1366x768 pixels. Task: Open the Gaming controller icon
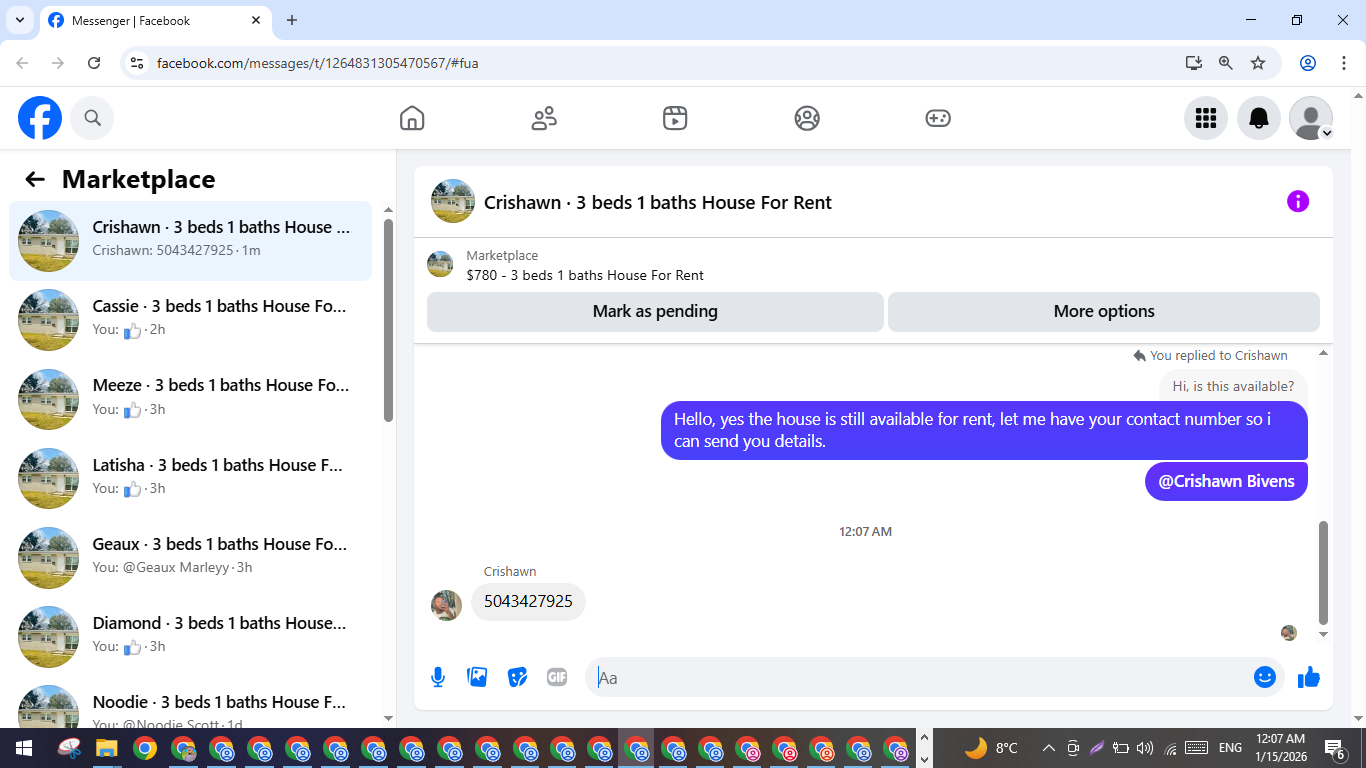click(x=938, y=118)
